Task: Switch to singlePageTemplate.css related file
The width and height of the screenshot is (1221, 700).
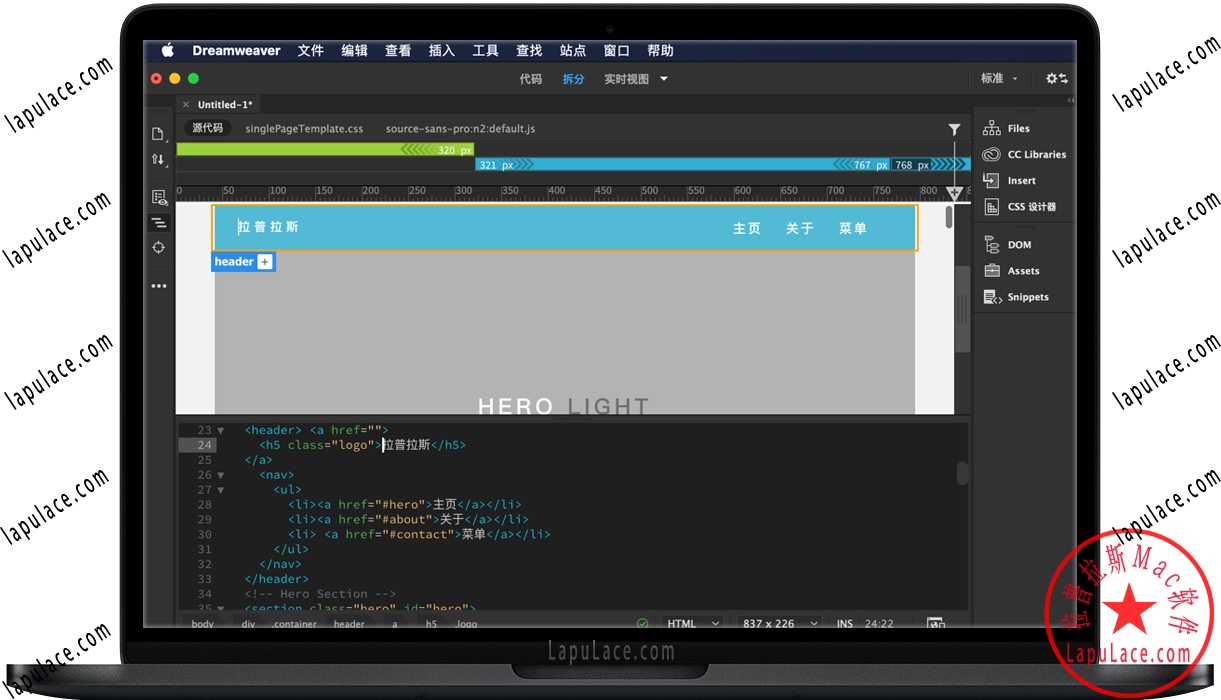Action: (304, 129)
